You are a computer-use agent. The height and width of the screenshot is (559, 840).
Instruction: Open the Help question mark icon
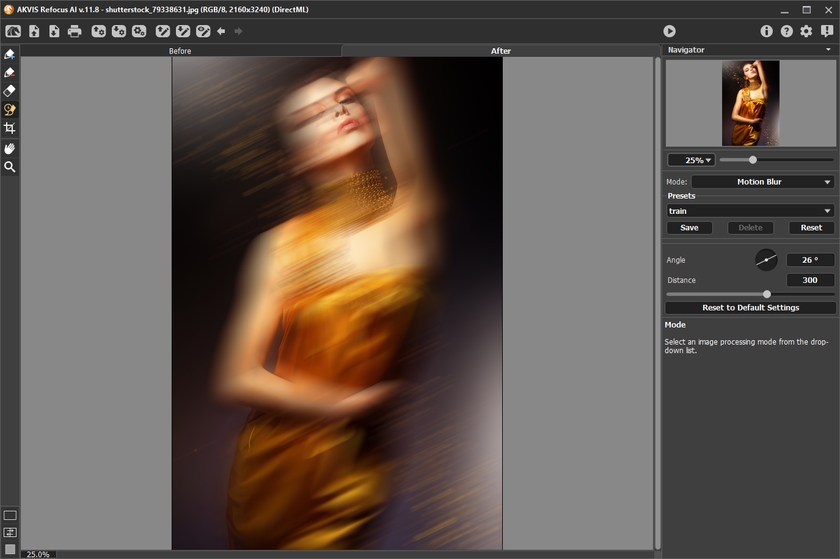tap(787, 31)
